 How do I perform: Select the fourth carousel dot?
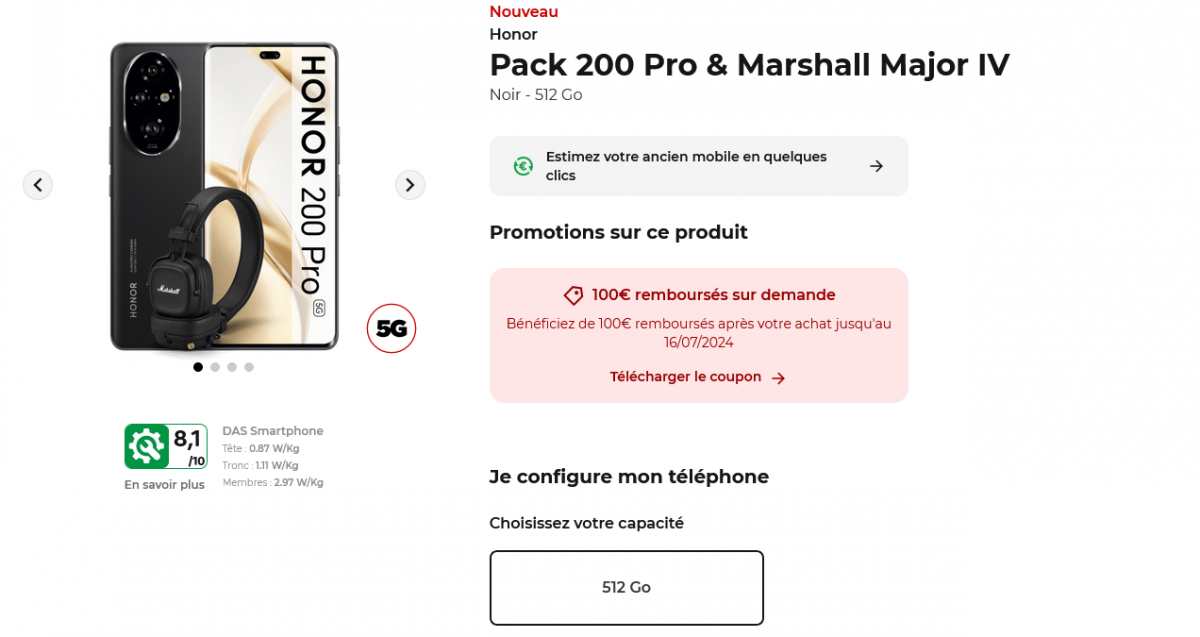point(249,367)
